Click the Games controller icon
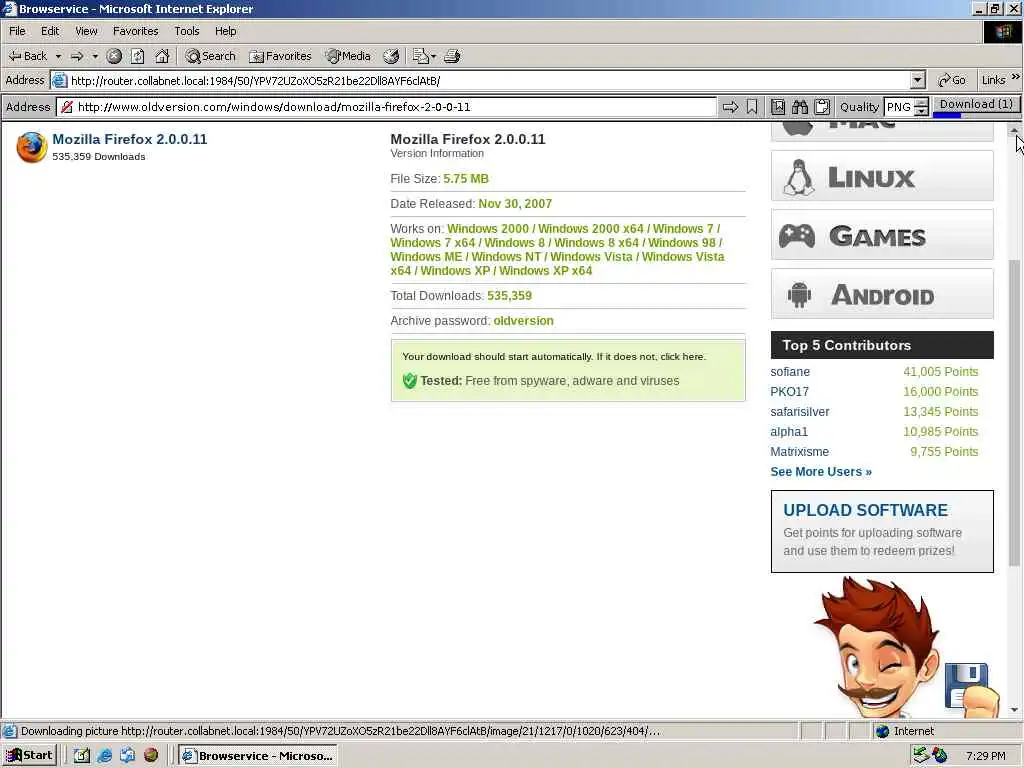1024x768 pixels. pyautogui.click(x=797, y=236)
